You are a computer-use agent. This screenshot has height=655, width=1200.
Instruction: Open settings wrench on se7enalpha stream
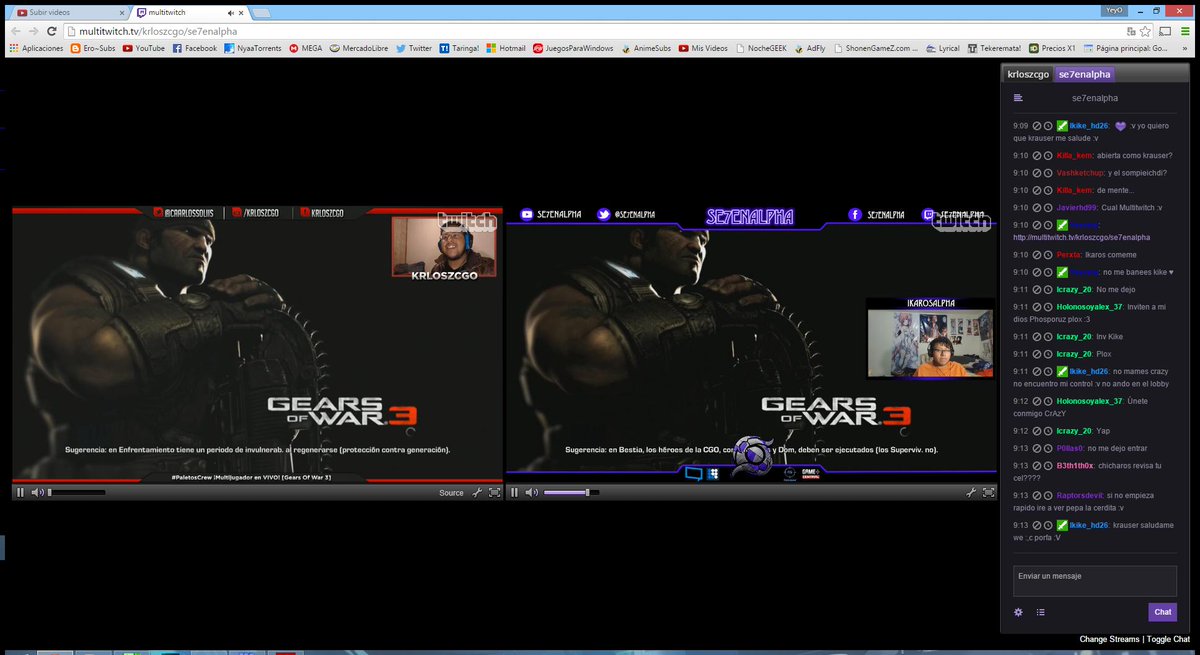pyautogui.click(x=972, y=492)
